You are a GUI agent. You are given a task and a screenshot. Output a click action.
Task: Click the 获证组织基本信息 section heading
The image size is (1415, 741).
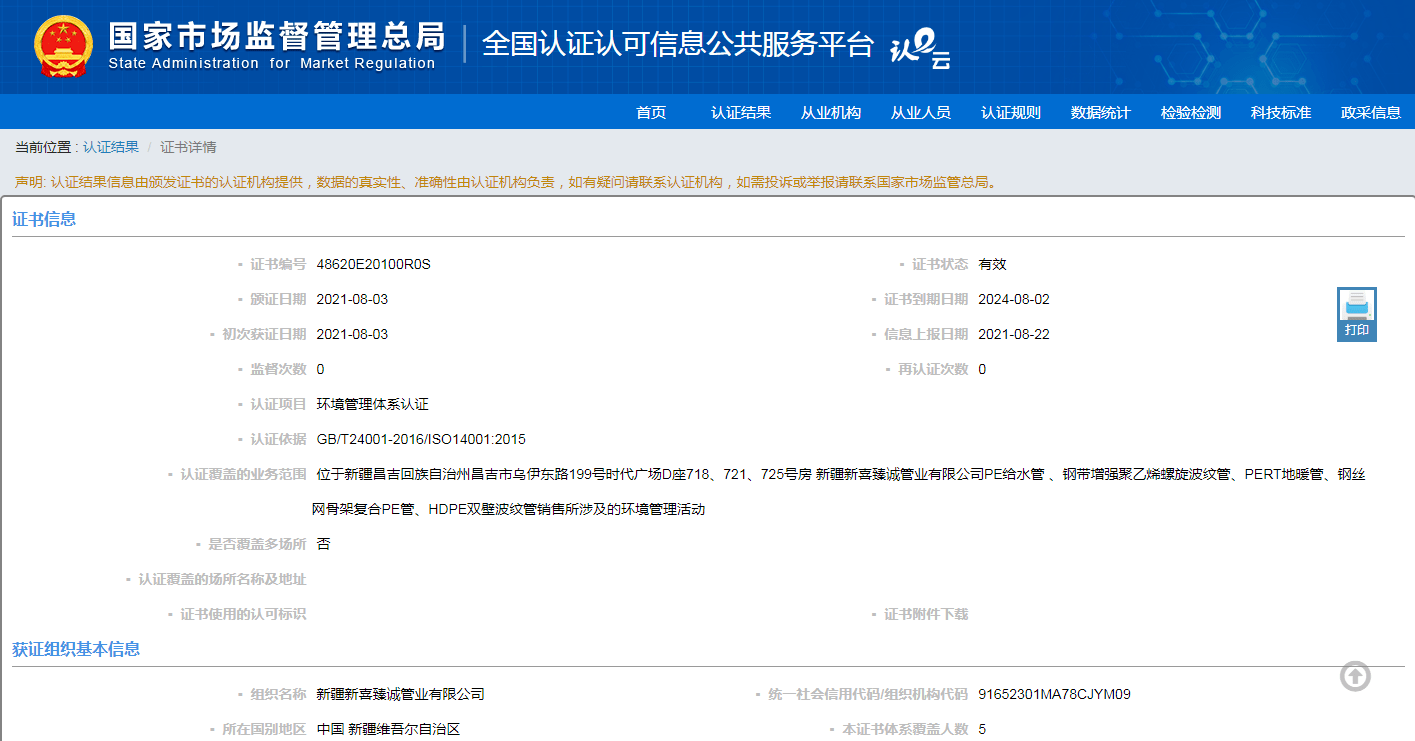(x=76, y=649)
